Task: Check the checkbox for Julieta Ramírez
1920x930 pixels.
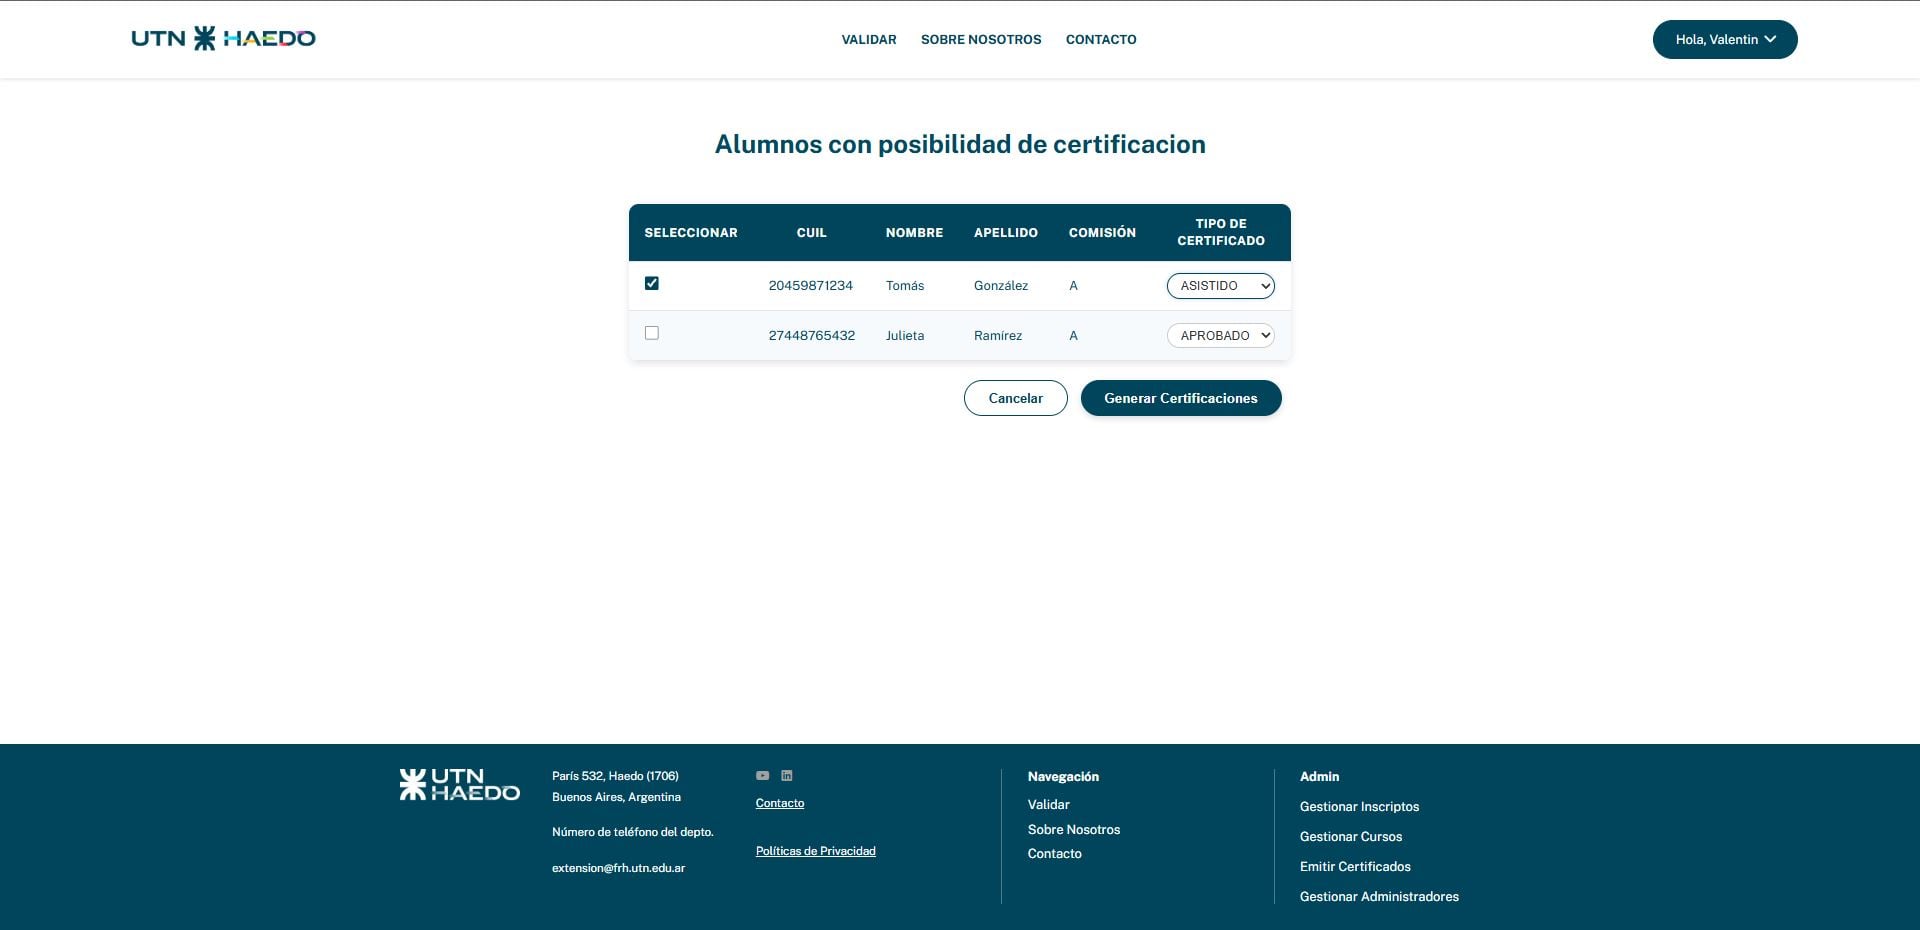Action: pyautogui.click(x=652, y=333)
